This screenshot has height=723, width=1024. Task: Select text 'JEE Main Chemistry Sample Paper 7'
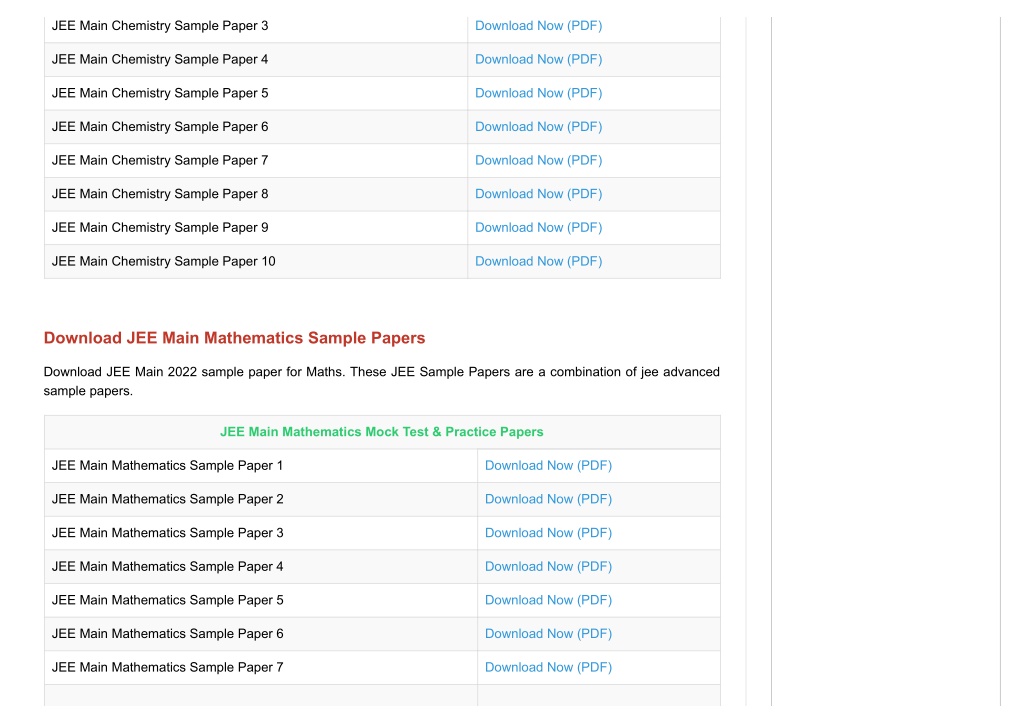[x=160, y=160]
